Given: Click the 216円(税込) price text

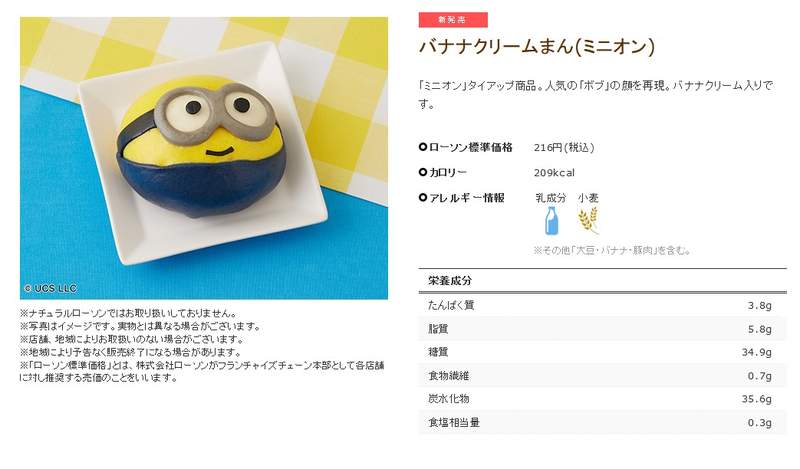Looking at the screenshot, I should [564, 147].
